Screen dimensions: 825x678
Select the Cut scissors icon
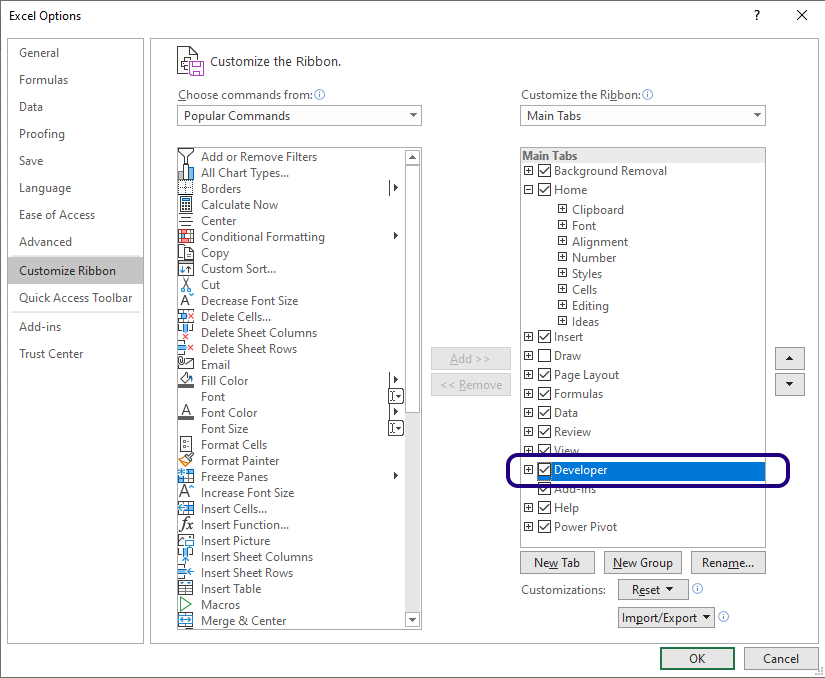pos(185,285)
